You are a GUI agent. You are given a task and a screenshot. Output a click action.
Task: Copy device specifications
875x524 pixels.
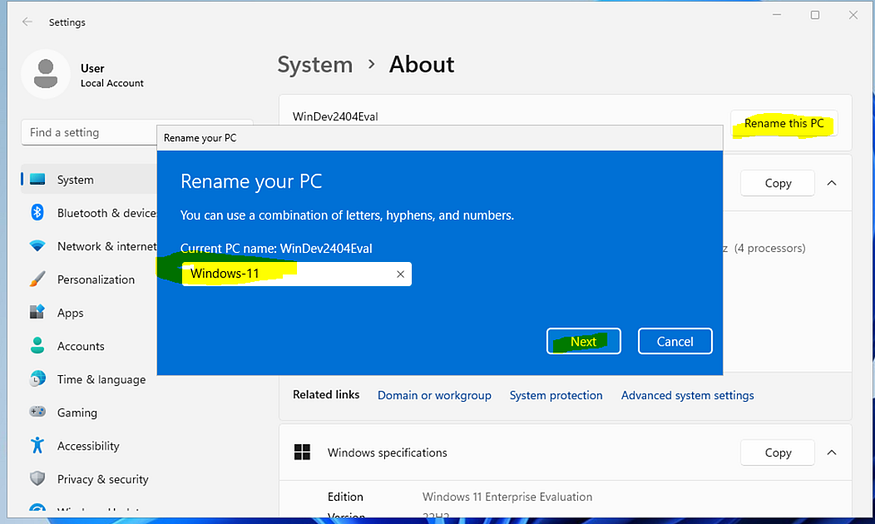point(777,183)
